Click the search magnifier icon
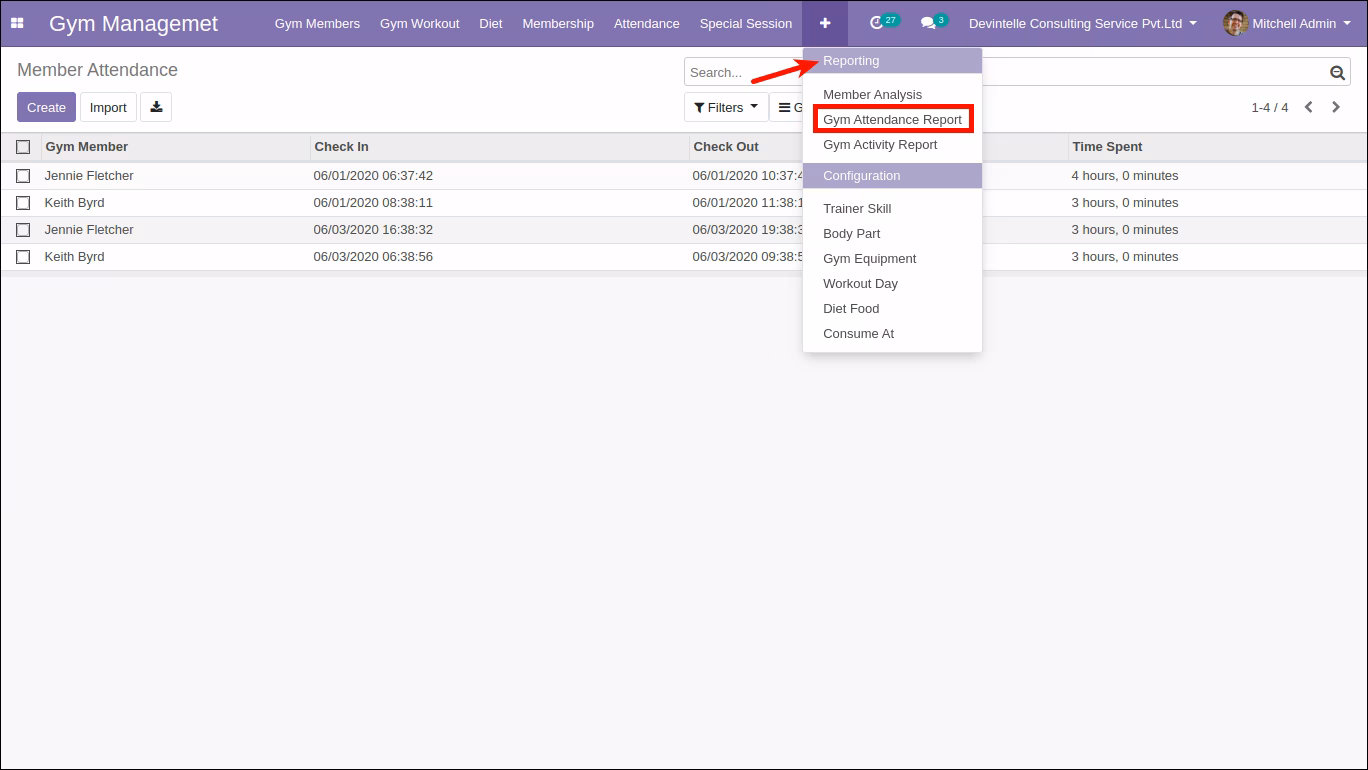The height and width of the screenshot is (770, 1368). click(1337, 72)
